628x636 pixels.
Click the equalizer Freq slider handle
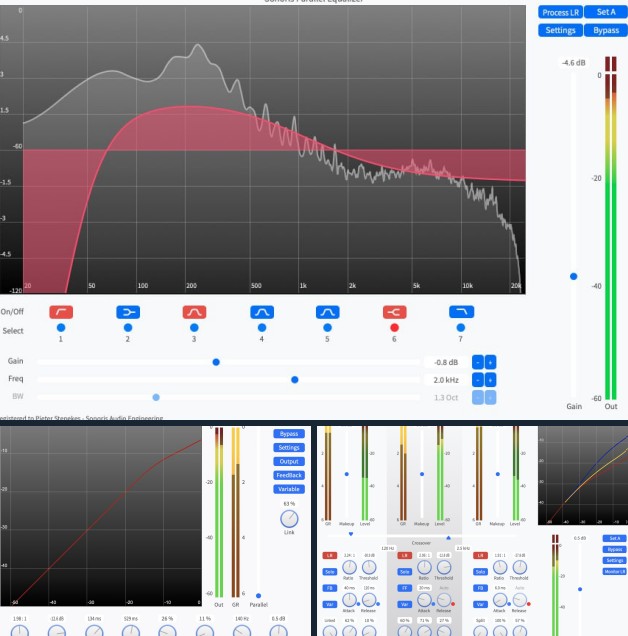click(x=295, y=380)
